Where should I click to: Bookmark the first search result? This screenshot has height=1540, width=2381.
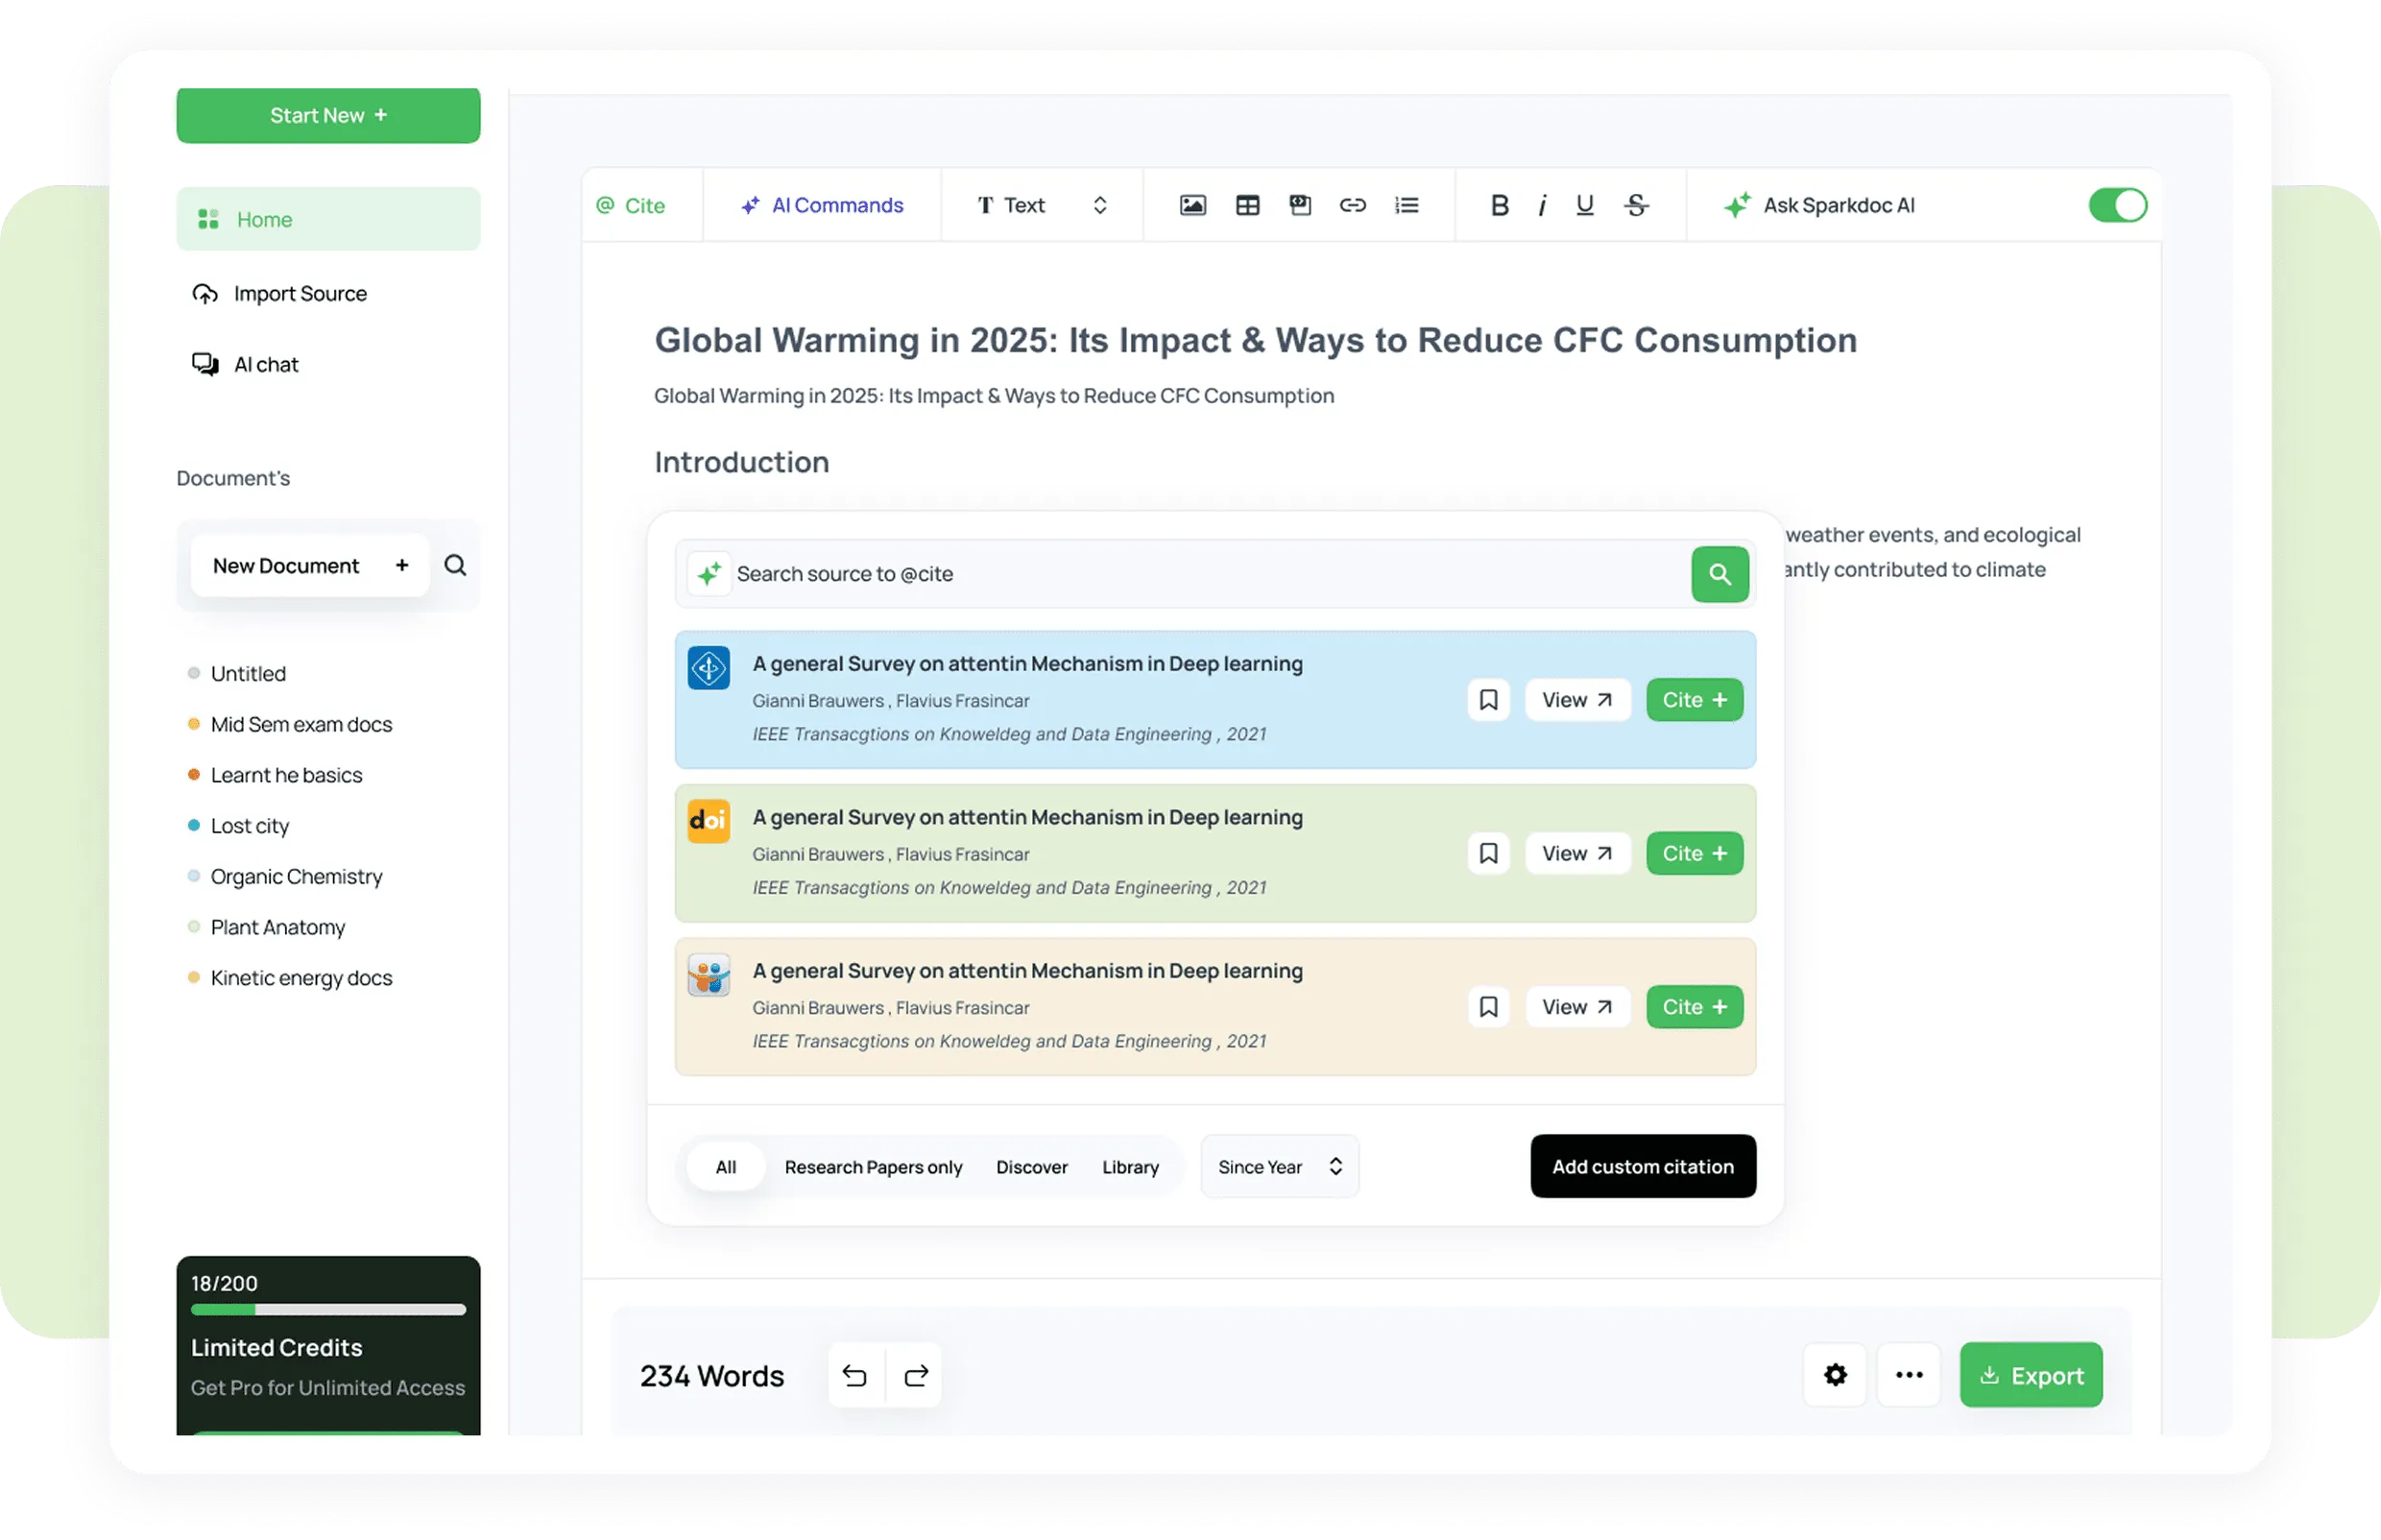1488,700
